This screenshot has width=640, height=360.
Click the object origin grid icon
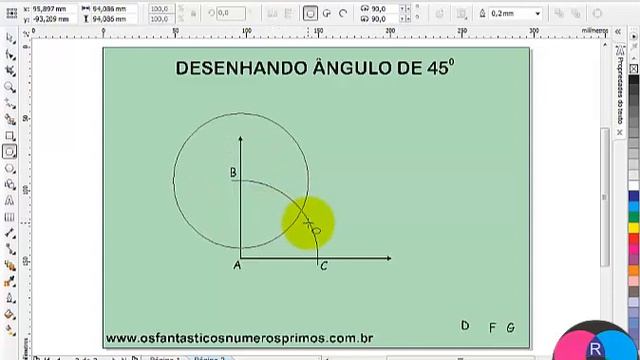point(11,13)
